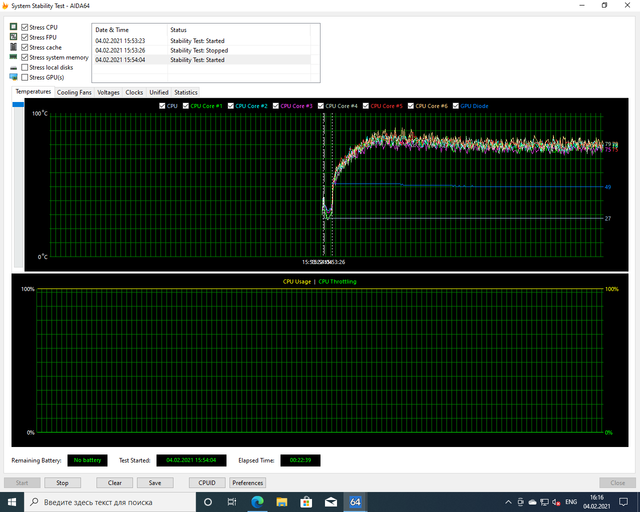Click the AIDA64 flame icon in title bar
Viewport: 640px width, 512px height.
tap(5, 6)
